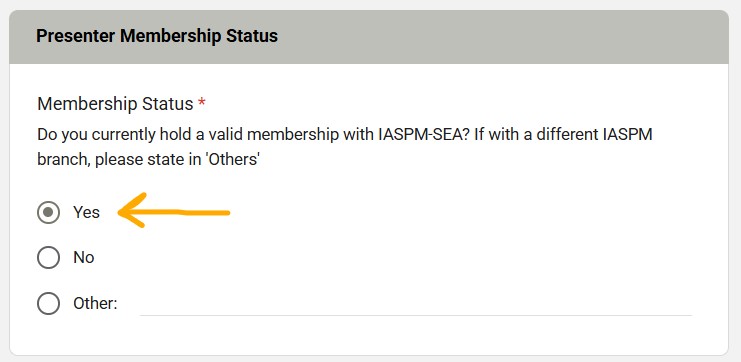Click the 'Yes' option label text
741x362 pixels.
coord(86,213)
